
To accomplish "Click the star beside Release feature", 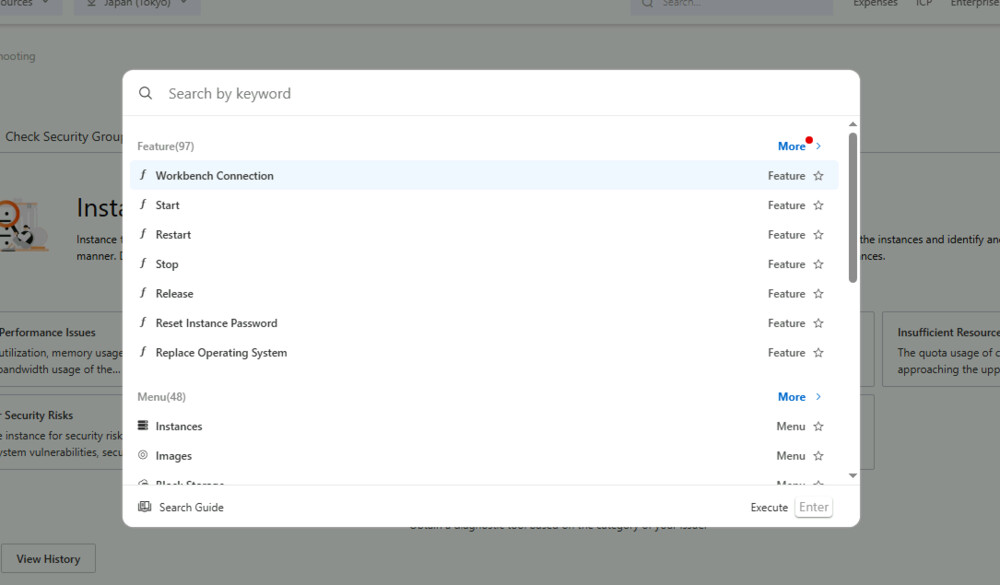I will (x=818, y=294).
